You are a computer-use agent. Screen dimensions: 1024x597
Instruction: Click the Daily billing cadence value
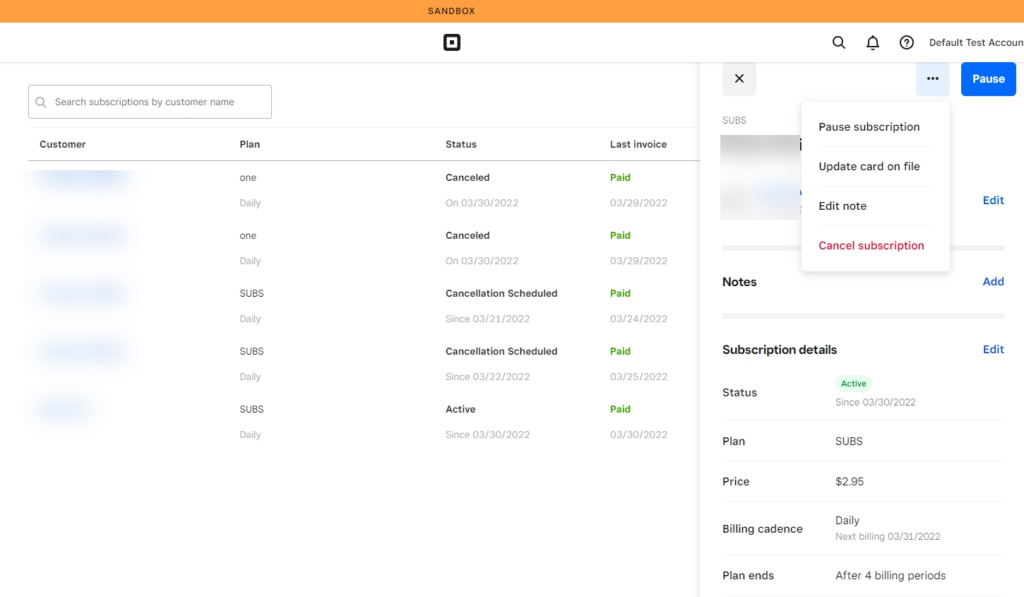(x=847, y=521)
